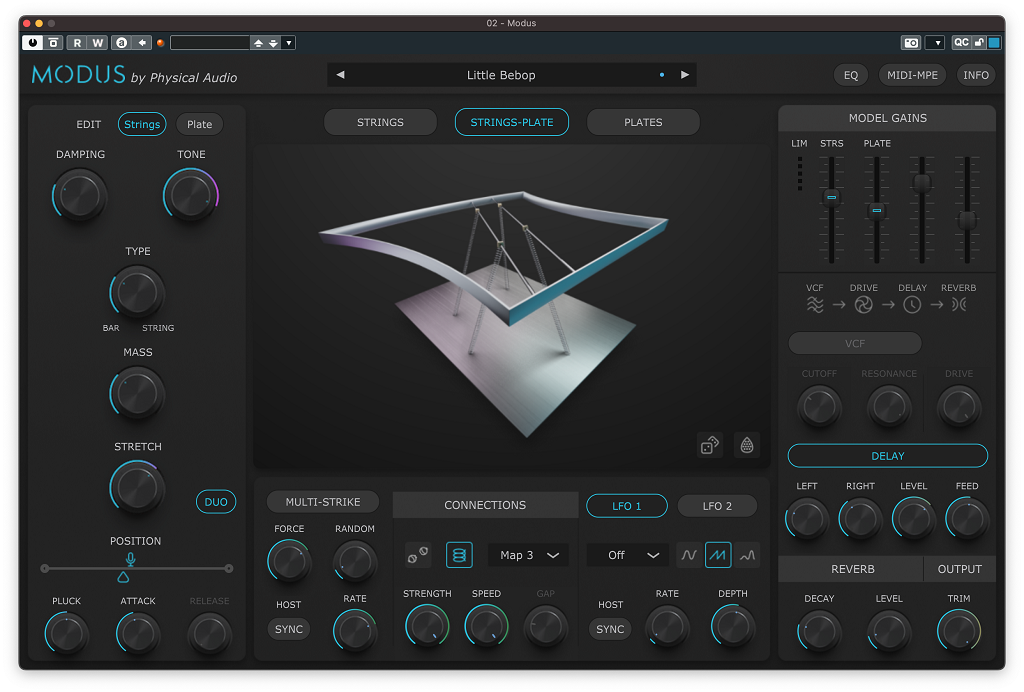
Task: Toggle the MULTI-STRIKE button
Action: [323, 502]
